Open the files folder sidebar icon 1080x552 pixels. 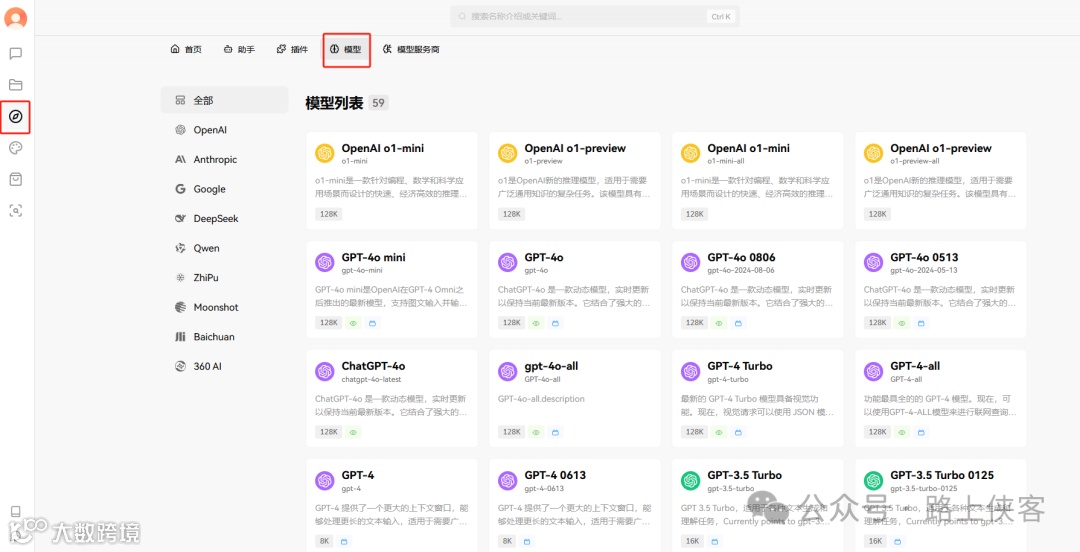click(x=16, y=85)
